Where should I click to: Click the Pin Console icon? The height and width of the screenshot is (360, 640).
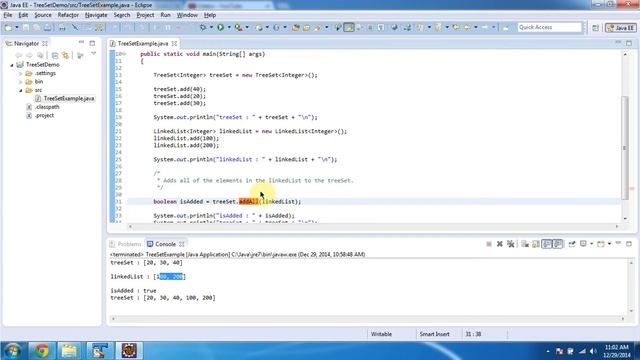(x=572, y=244)
